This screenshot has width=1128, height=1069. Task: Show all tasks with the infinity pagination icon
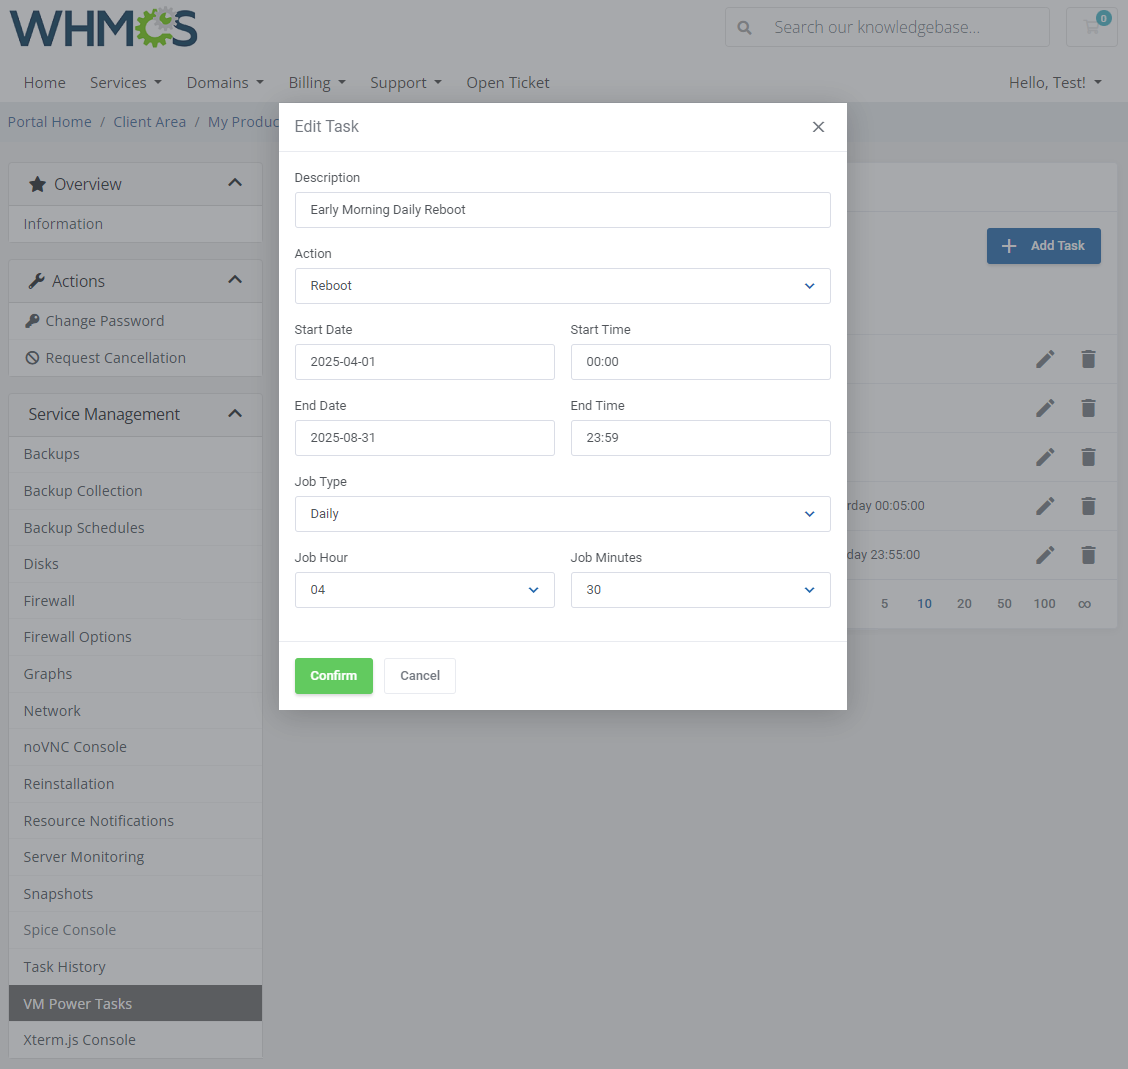[1083, 603]
